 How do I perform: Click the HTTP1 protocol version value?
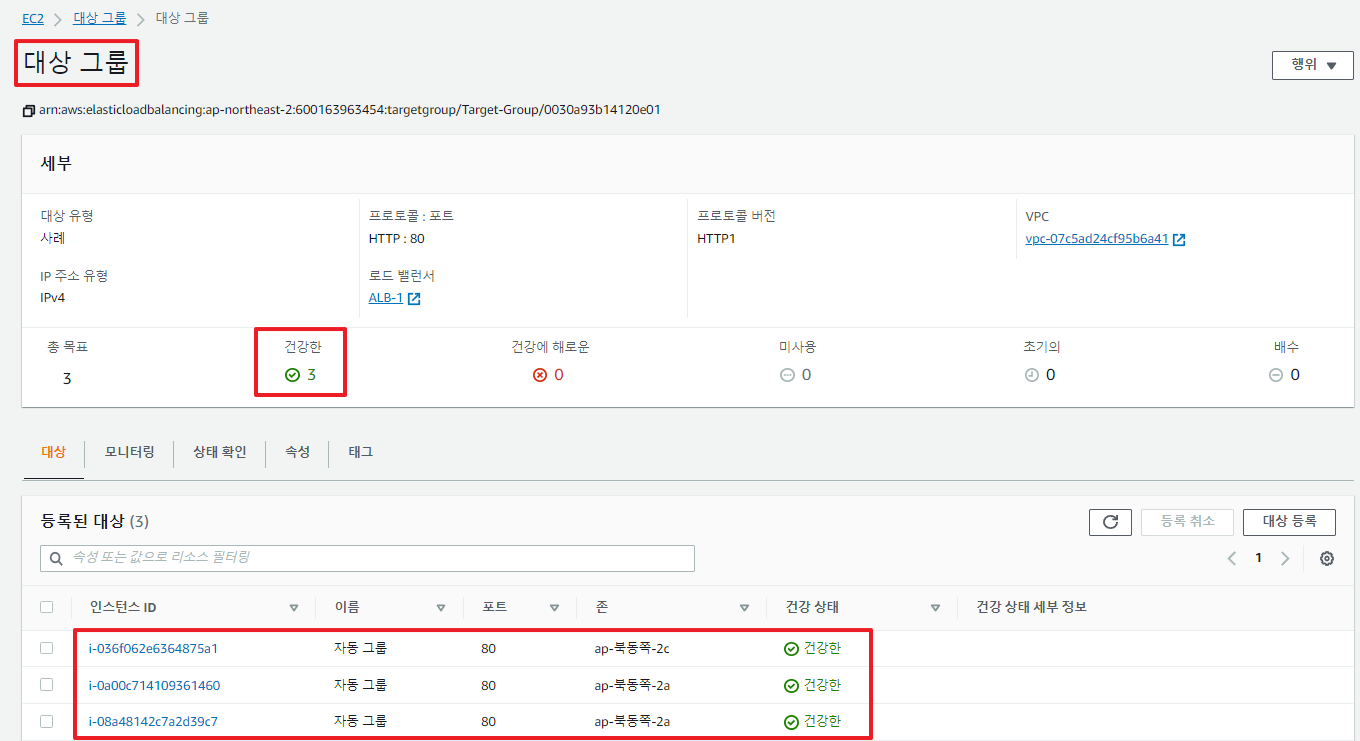click(x=716, y=238)
